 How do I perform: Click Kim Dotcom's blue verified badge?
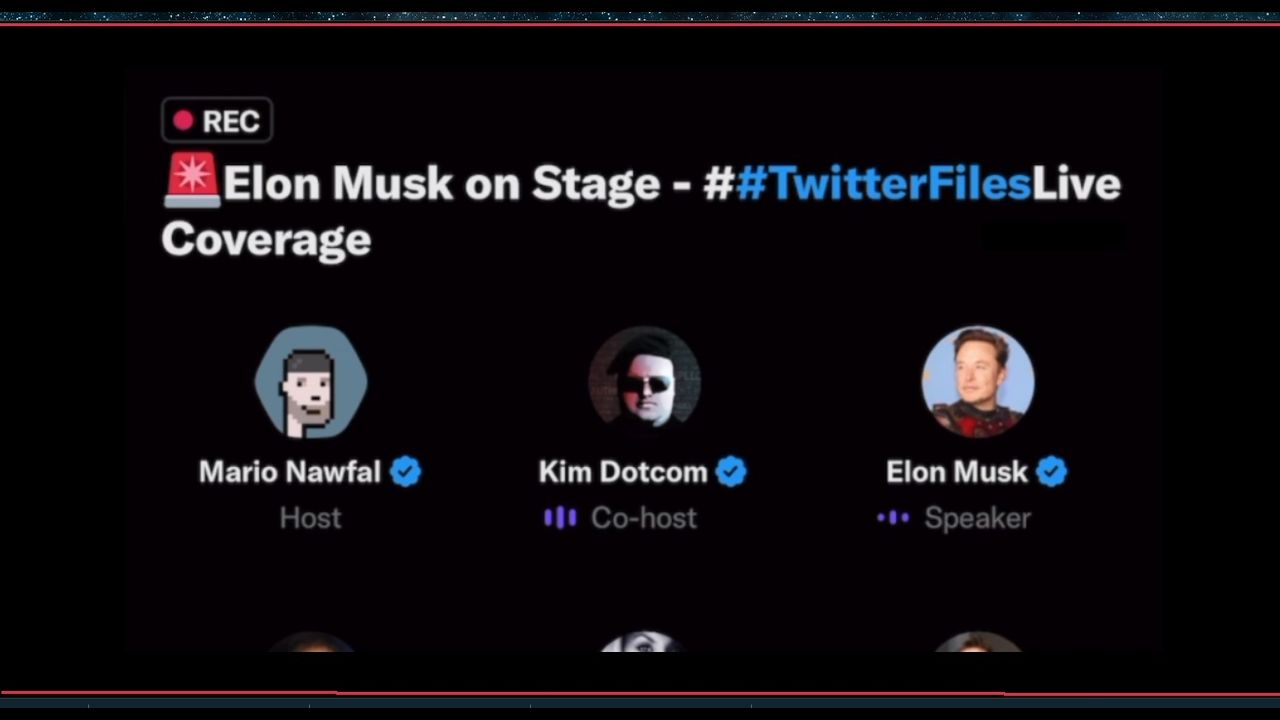pos(731,471)
